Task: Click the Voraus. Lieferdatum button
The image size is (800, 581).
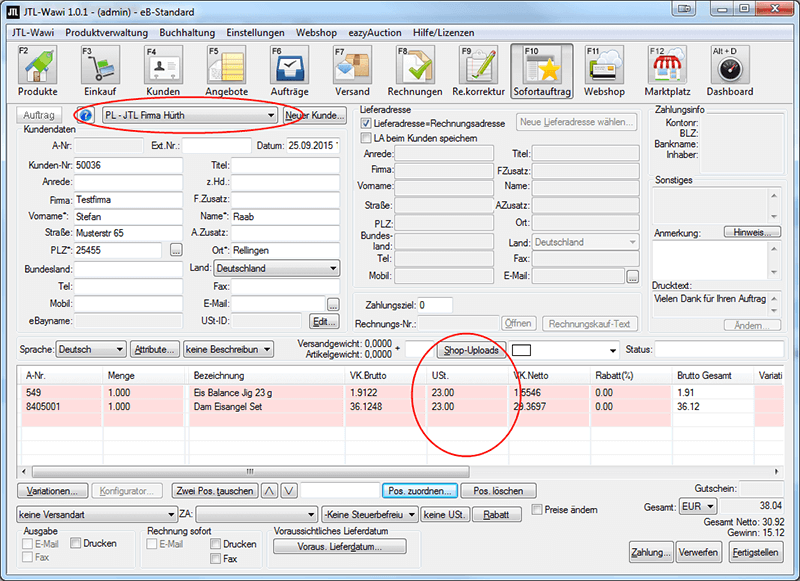Action: pos(340,546)
